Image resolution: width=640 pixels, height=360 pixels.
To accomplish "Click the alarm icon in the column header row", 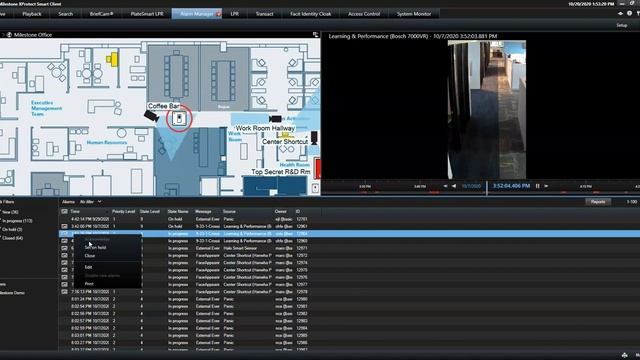I will tap(64, 211).
